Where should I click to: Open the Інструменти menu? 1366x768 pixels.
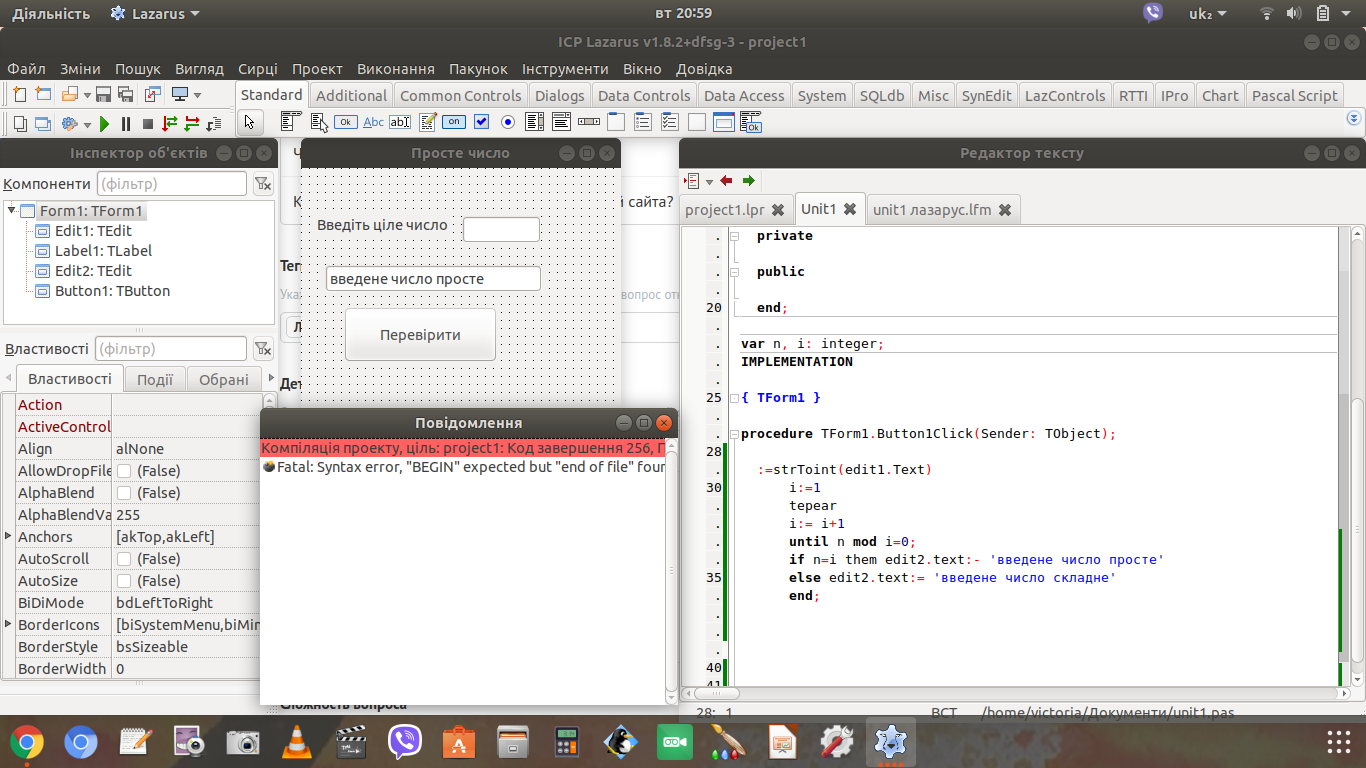[x=565, y=69]
